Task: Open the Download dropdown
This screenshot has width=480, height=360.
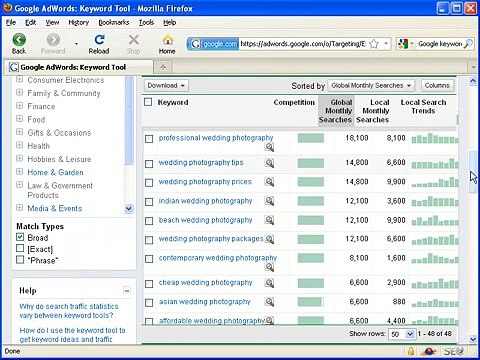Action: point(166,86)
